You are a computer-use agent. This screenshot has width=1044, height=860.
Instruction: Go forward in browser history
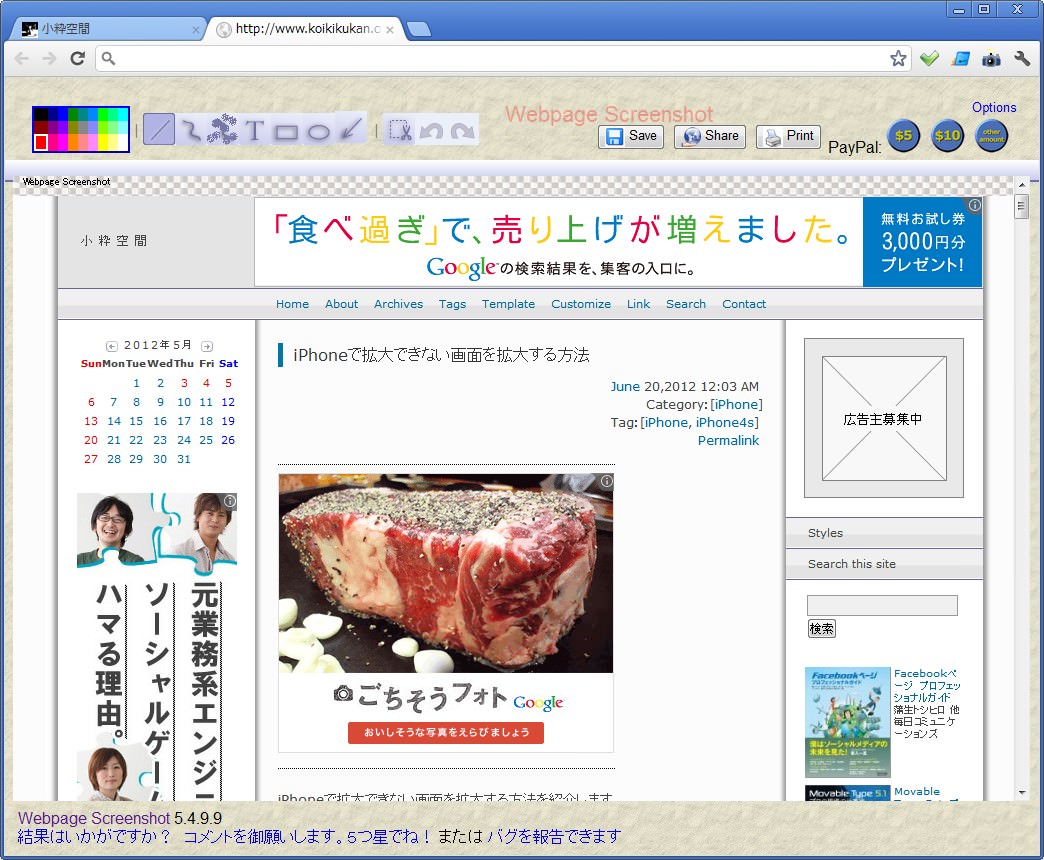coord(49,59)
